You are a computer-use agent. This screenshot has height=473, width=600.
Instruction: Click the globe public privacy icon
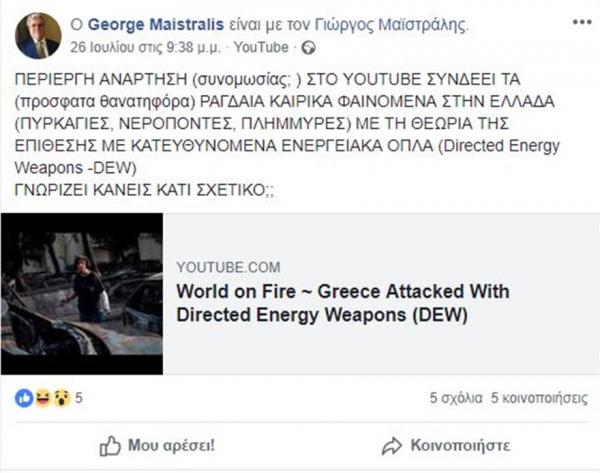(308, 46)
